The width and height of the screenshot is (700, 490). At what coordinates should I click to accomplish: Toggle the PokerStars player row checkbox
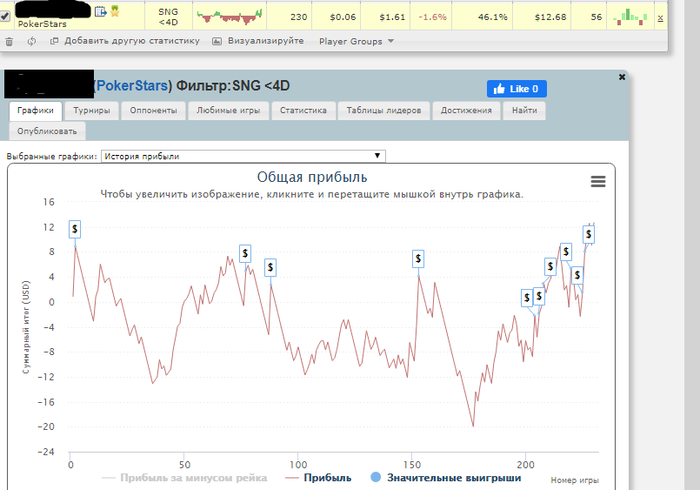[5, 17]
